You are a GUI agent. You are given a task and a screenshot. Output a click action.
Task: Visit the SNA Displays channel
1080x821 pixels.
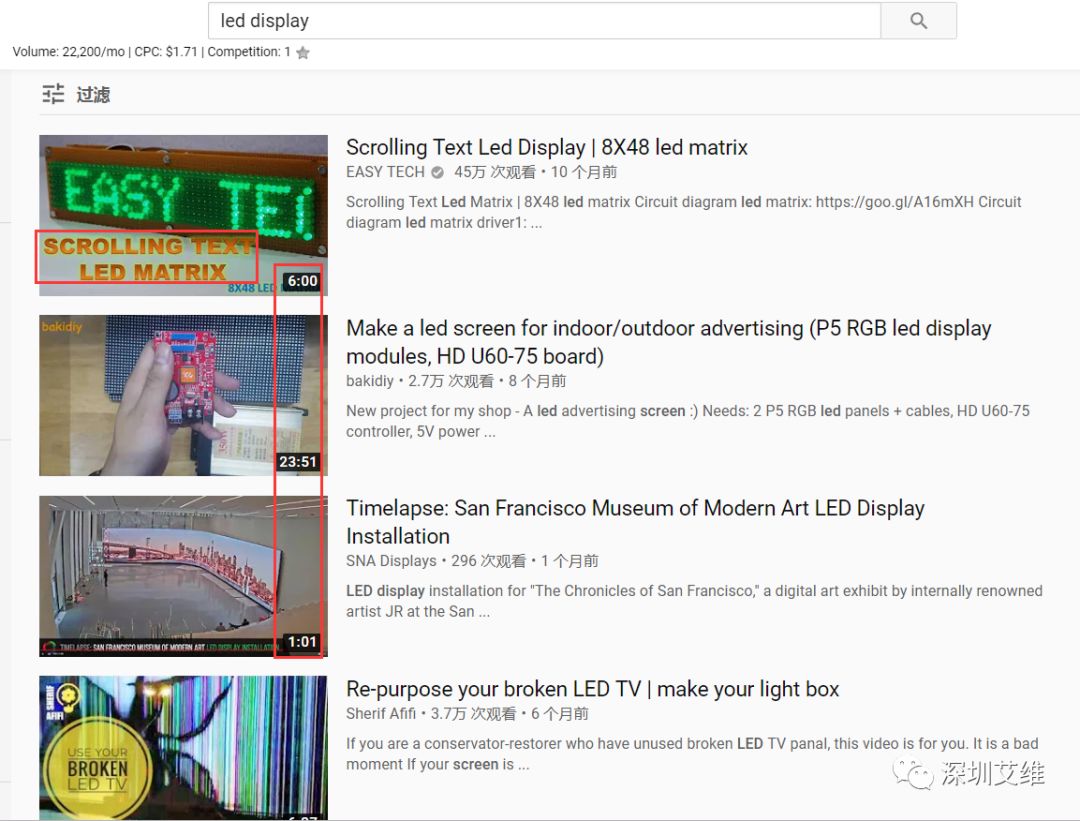pos(391,561)
